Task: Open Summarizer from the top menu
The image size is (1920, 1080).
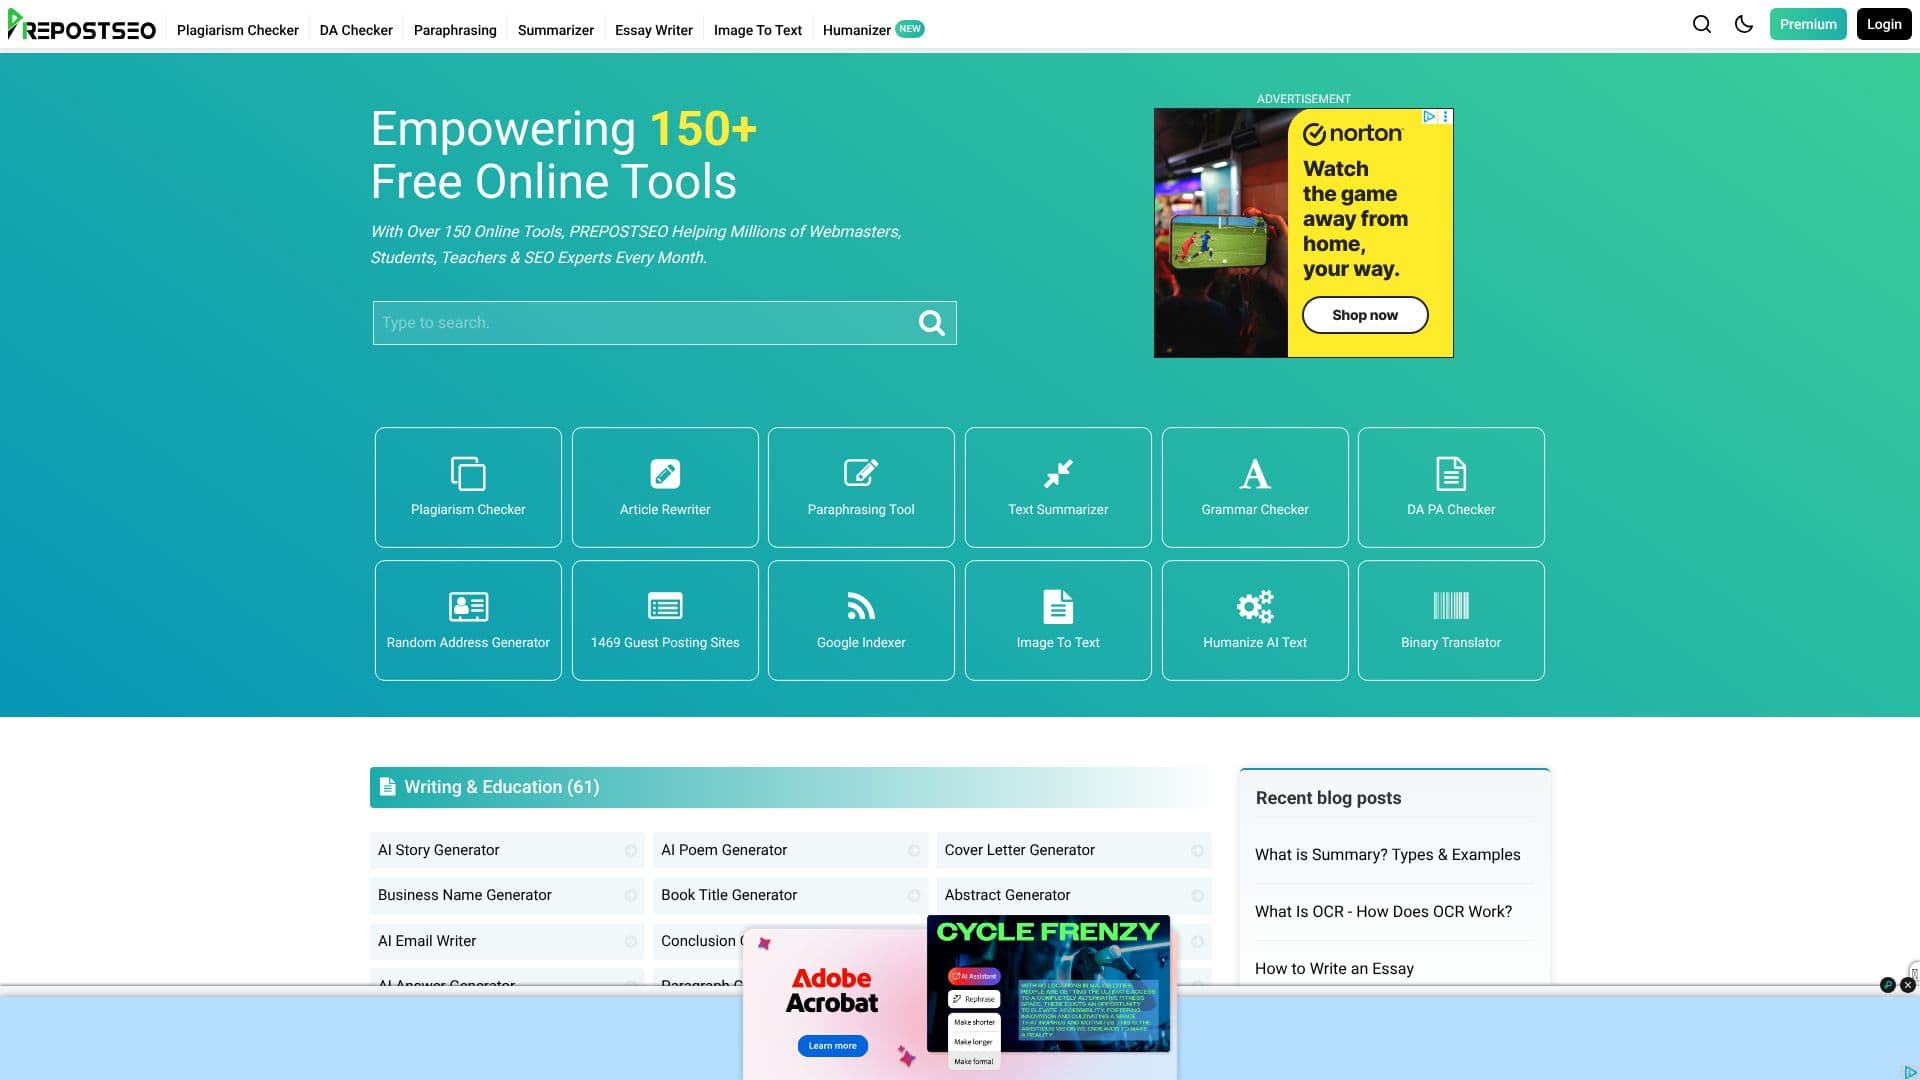Action: point(556,30)
